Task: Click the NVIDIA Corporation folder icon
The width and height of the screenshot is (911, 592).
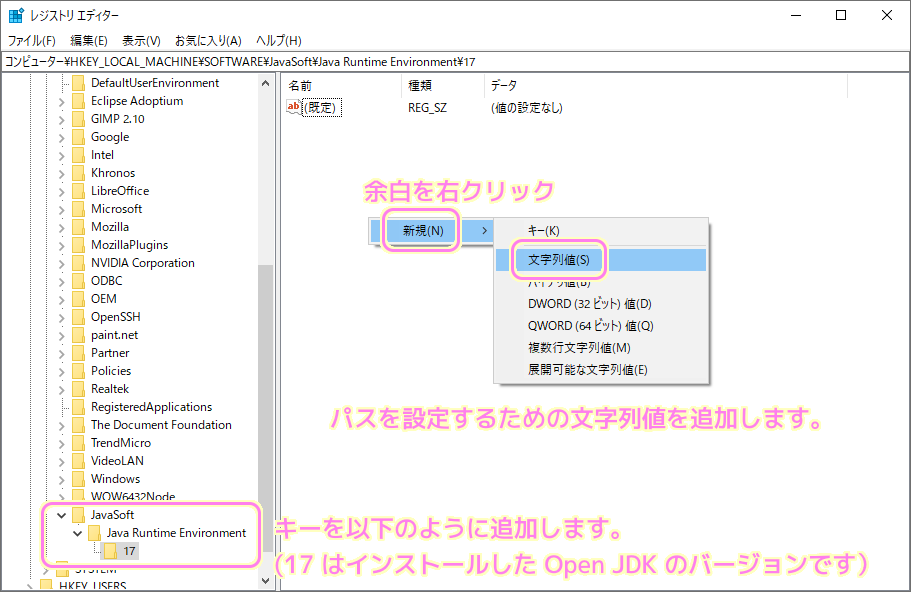Action: pos(78,263)
